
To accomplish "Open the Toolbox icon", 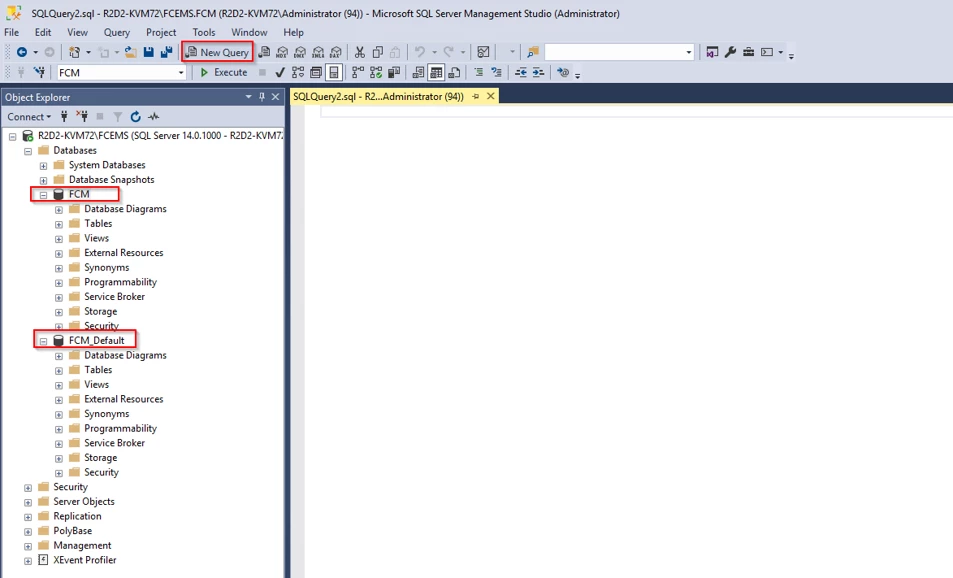I will point(749,52).
